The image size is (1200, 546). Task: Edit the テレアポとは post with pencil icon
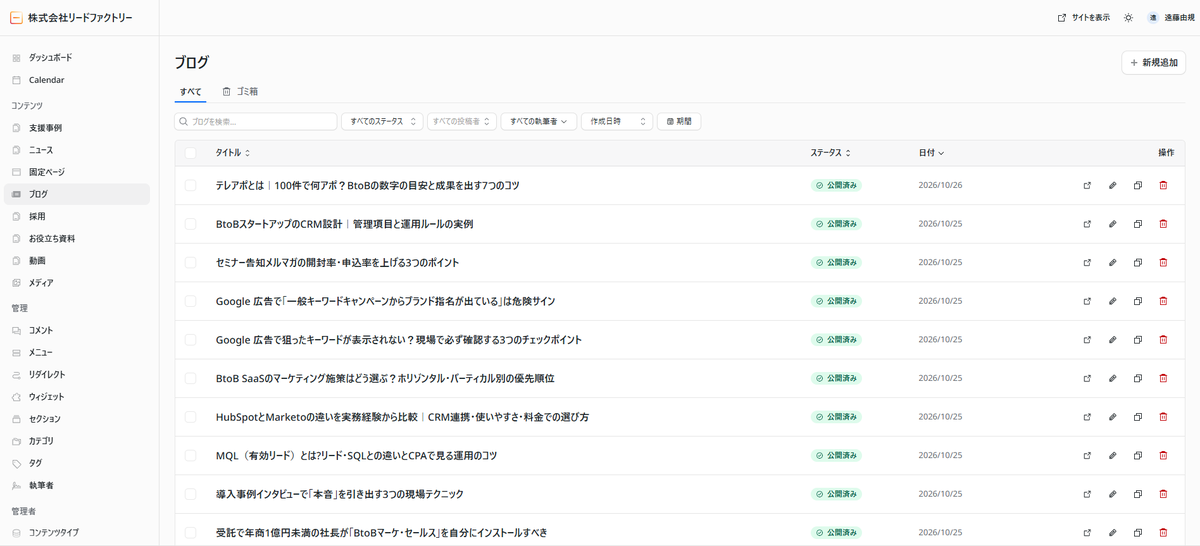click(1112, 185)
